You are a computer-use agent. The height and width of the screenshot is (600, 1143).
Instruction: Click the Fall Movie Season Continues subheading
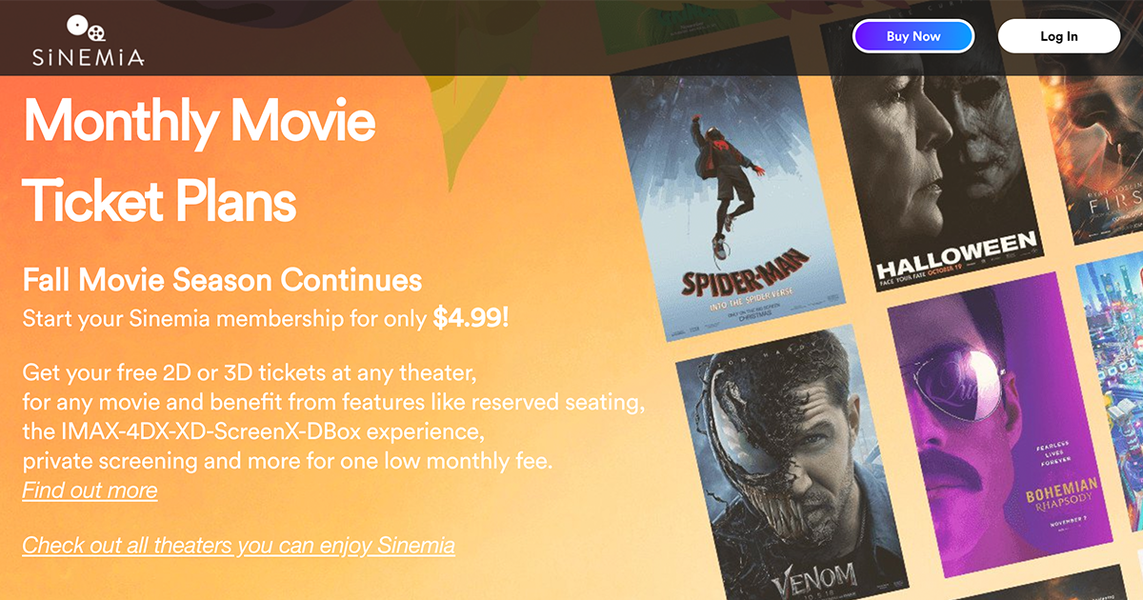(x=222, y=279)
